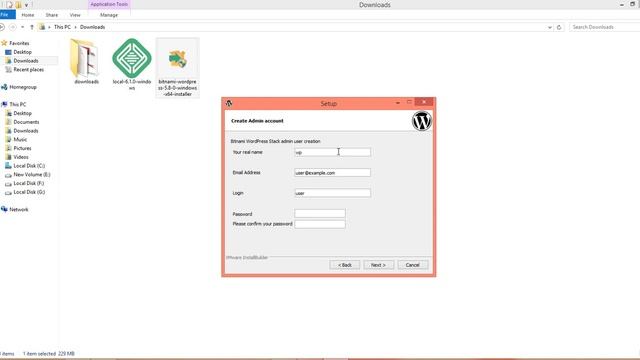
Task: Expand the address bar history dropdown
Action: (549, 27)
